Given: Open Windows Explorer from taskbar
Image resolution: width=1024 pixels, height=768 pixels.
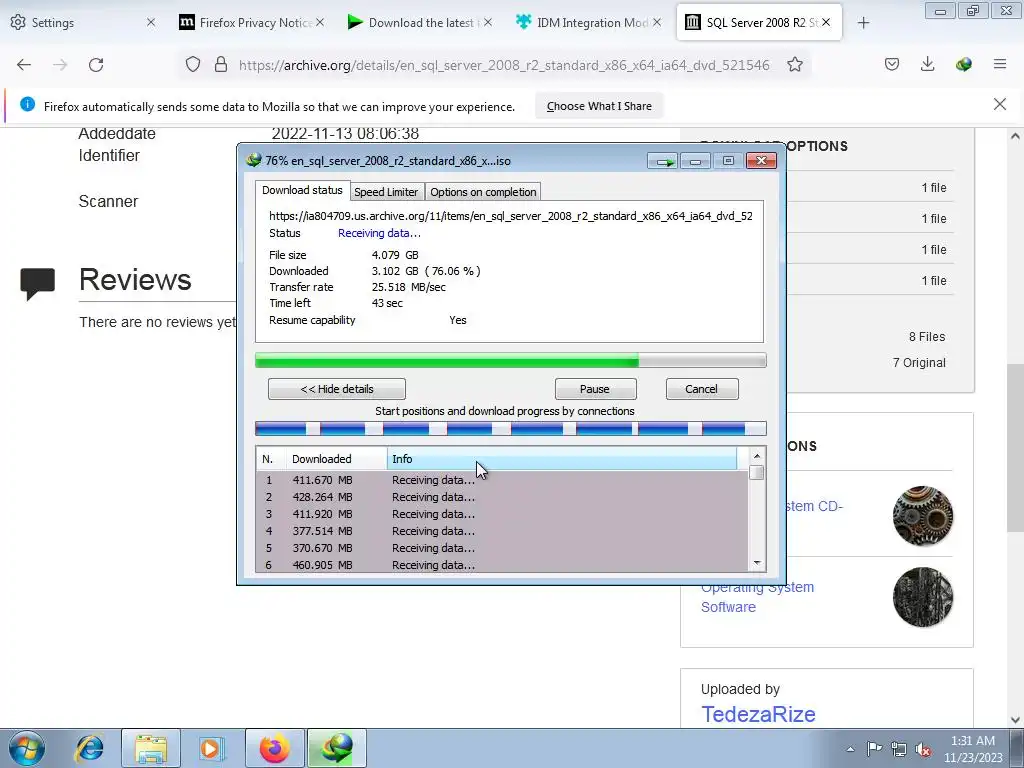Looking at the screenshot, I should pyautogui.click(x=151, y=748).
